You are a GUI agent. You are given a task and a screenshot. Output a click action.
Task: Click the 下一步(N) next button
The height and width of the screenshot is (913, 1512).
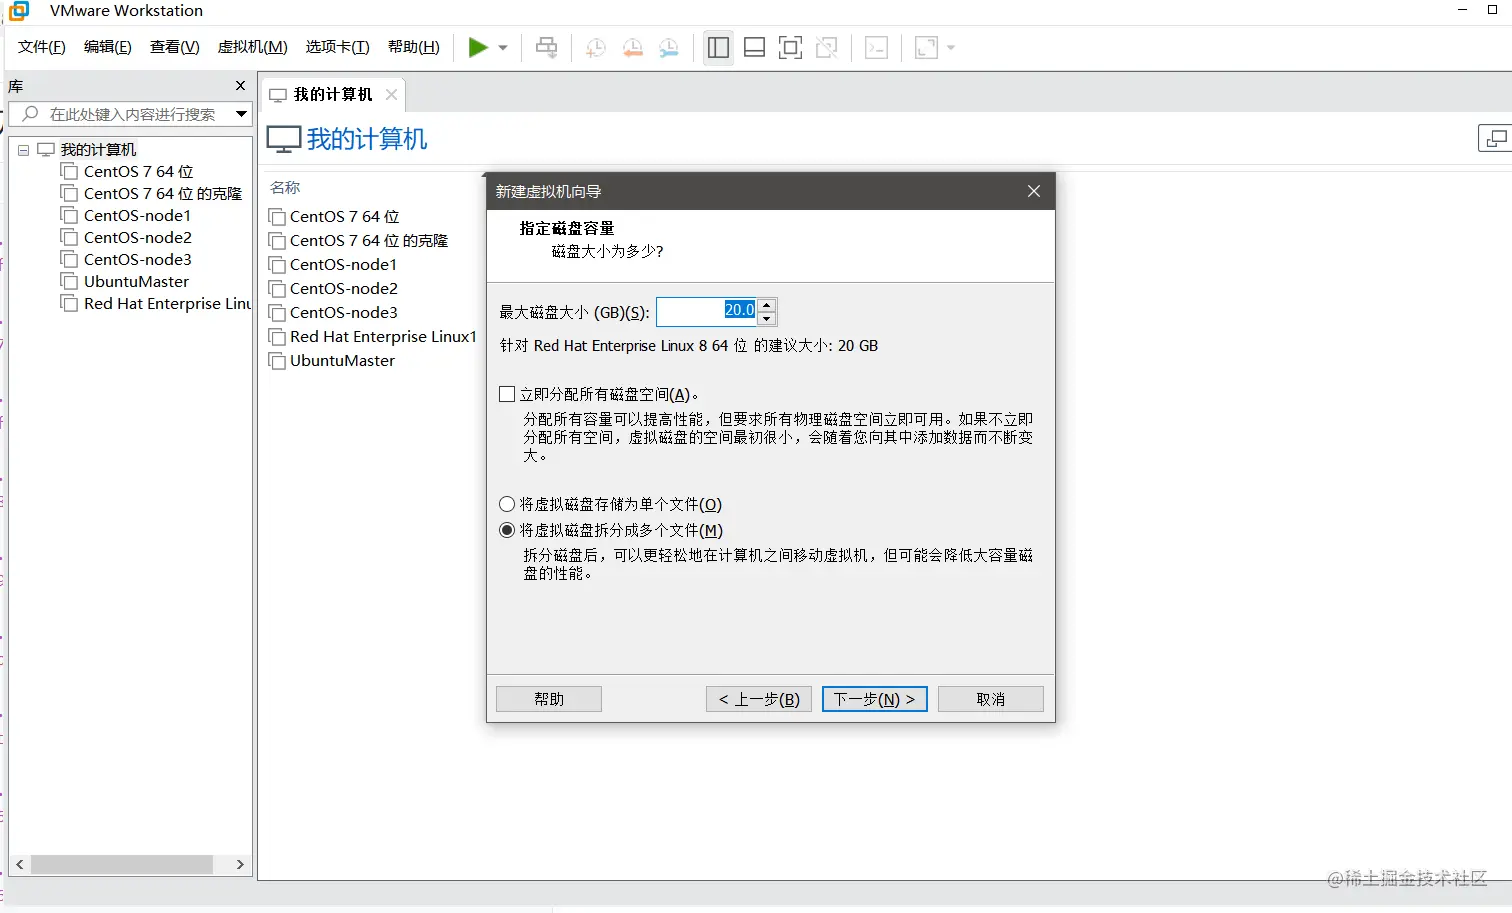[875, 699]
